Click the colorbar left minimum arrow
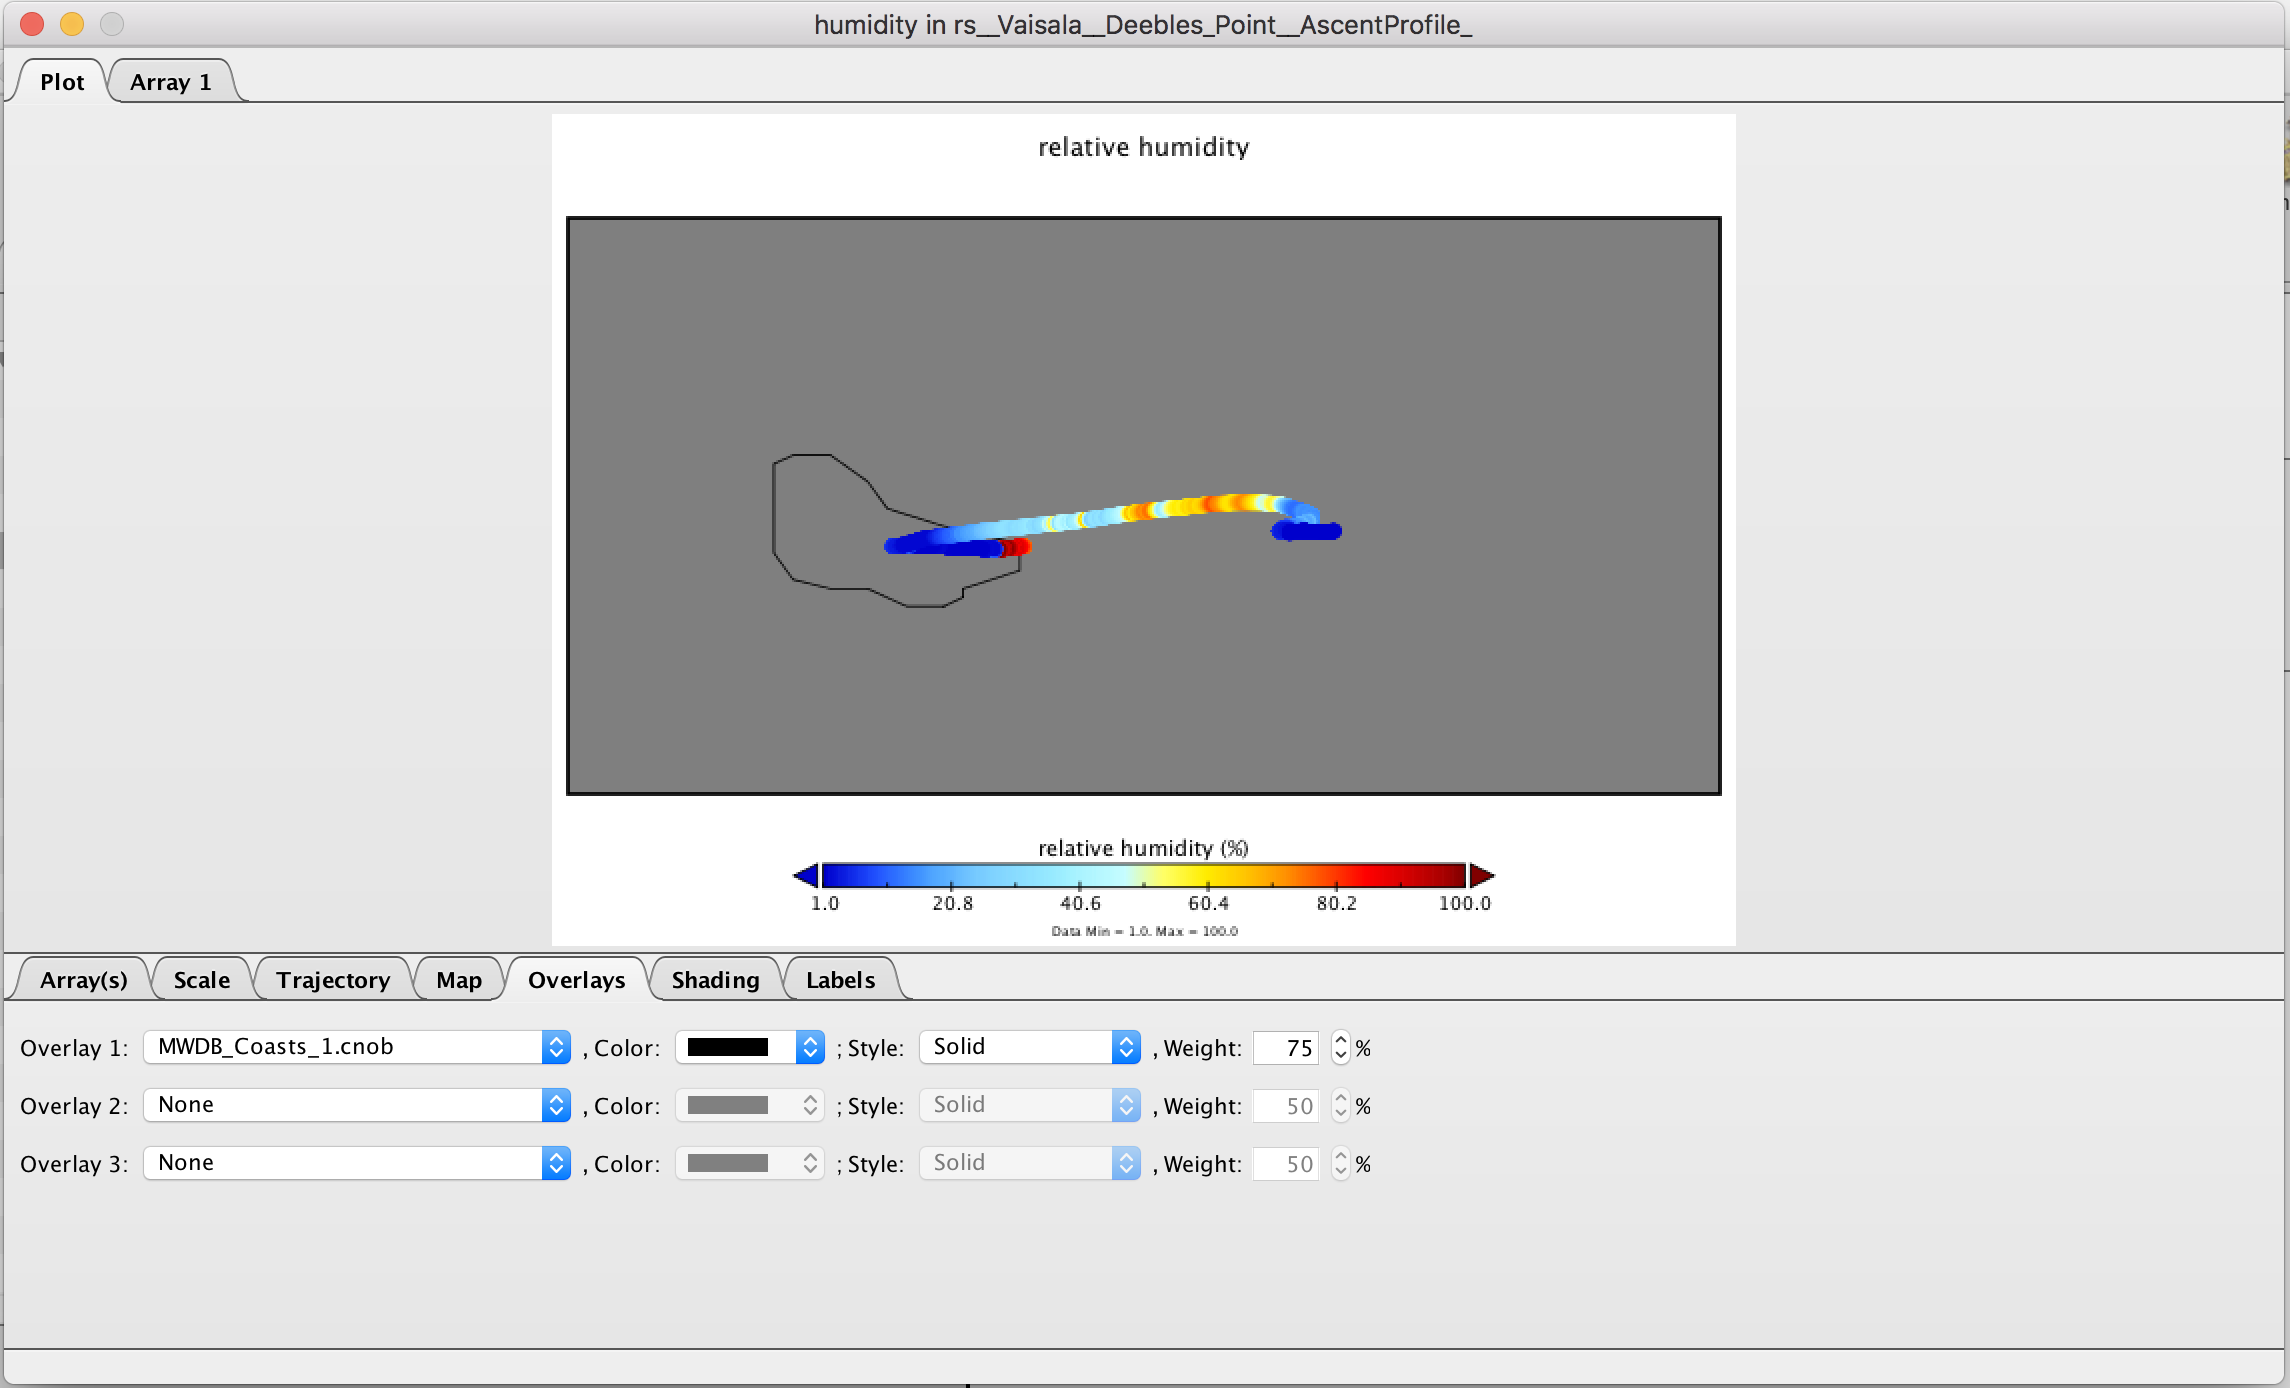 806,876
